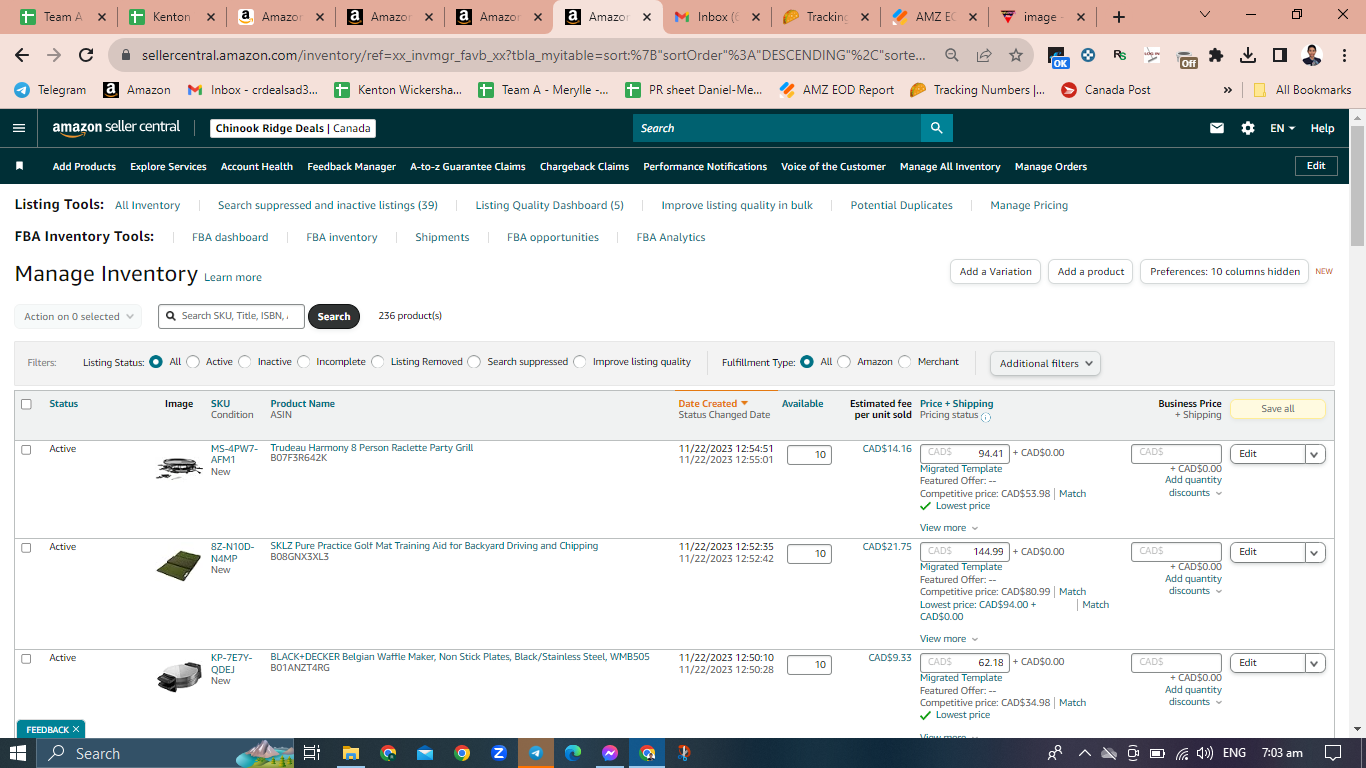Open the settings gear icon
The image size is (1366, 768).
coord(1248,128)
